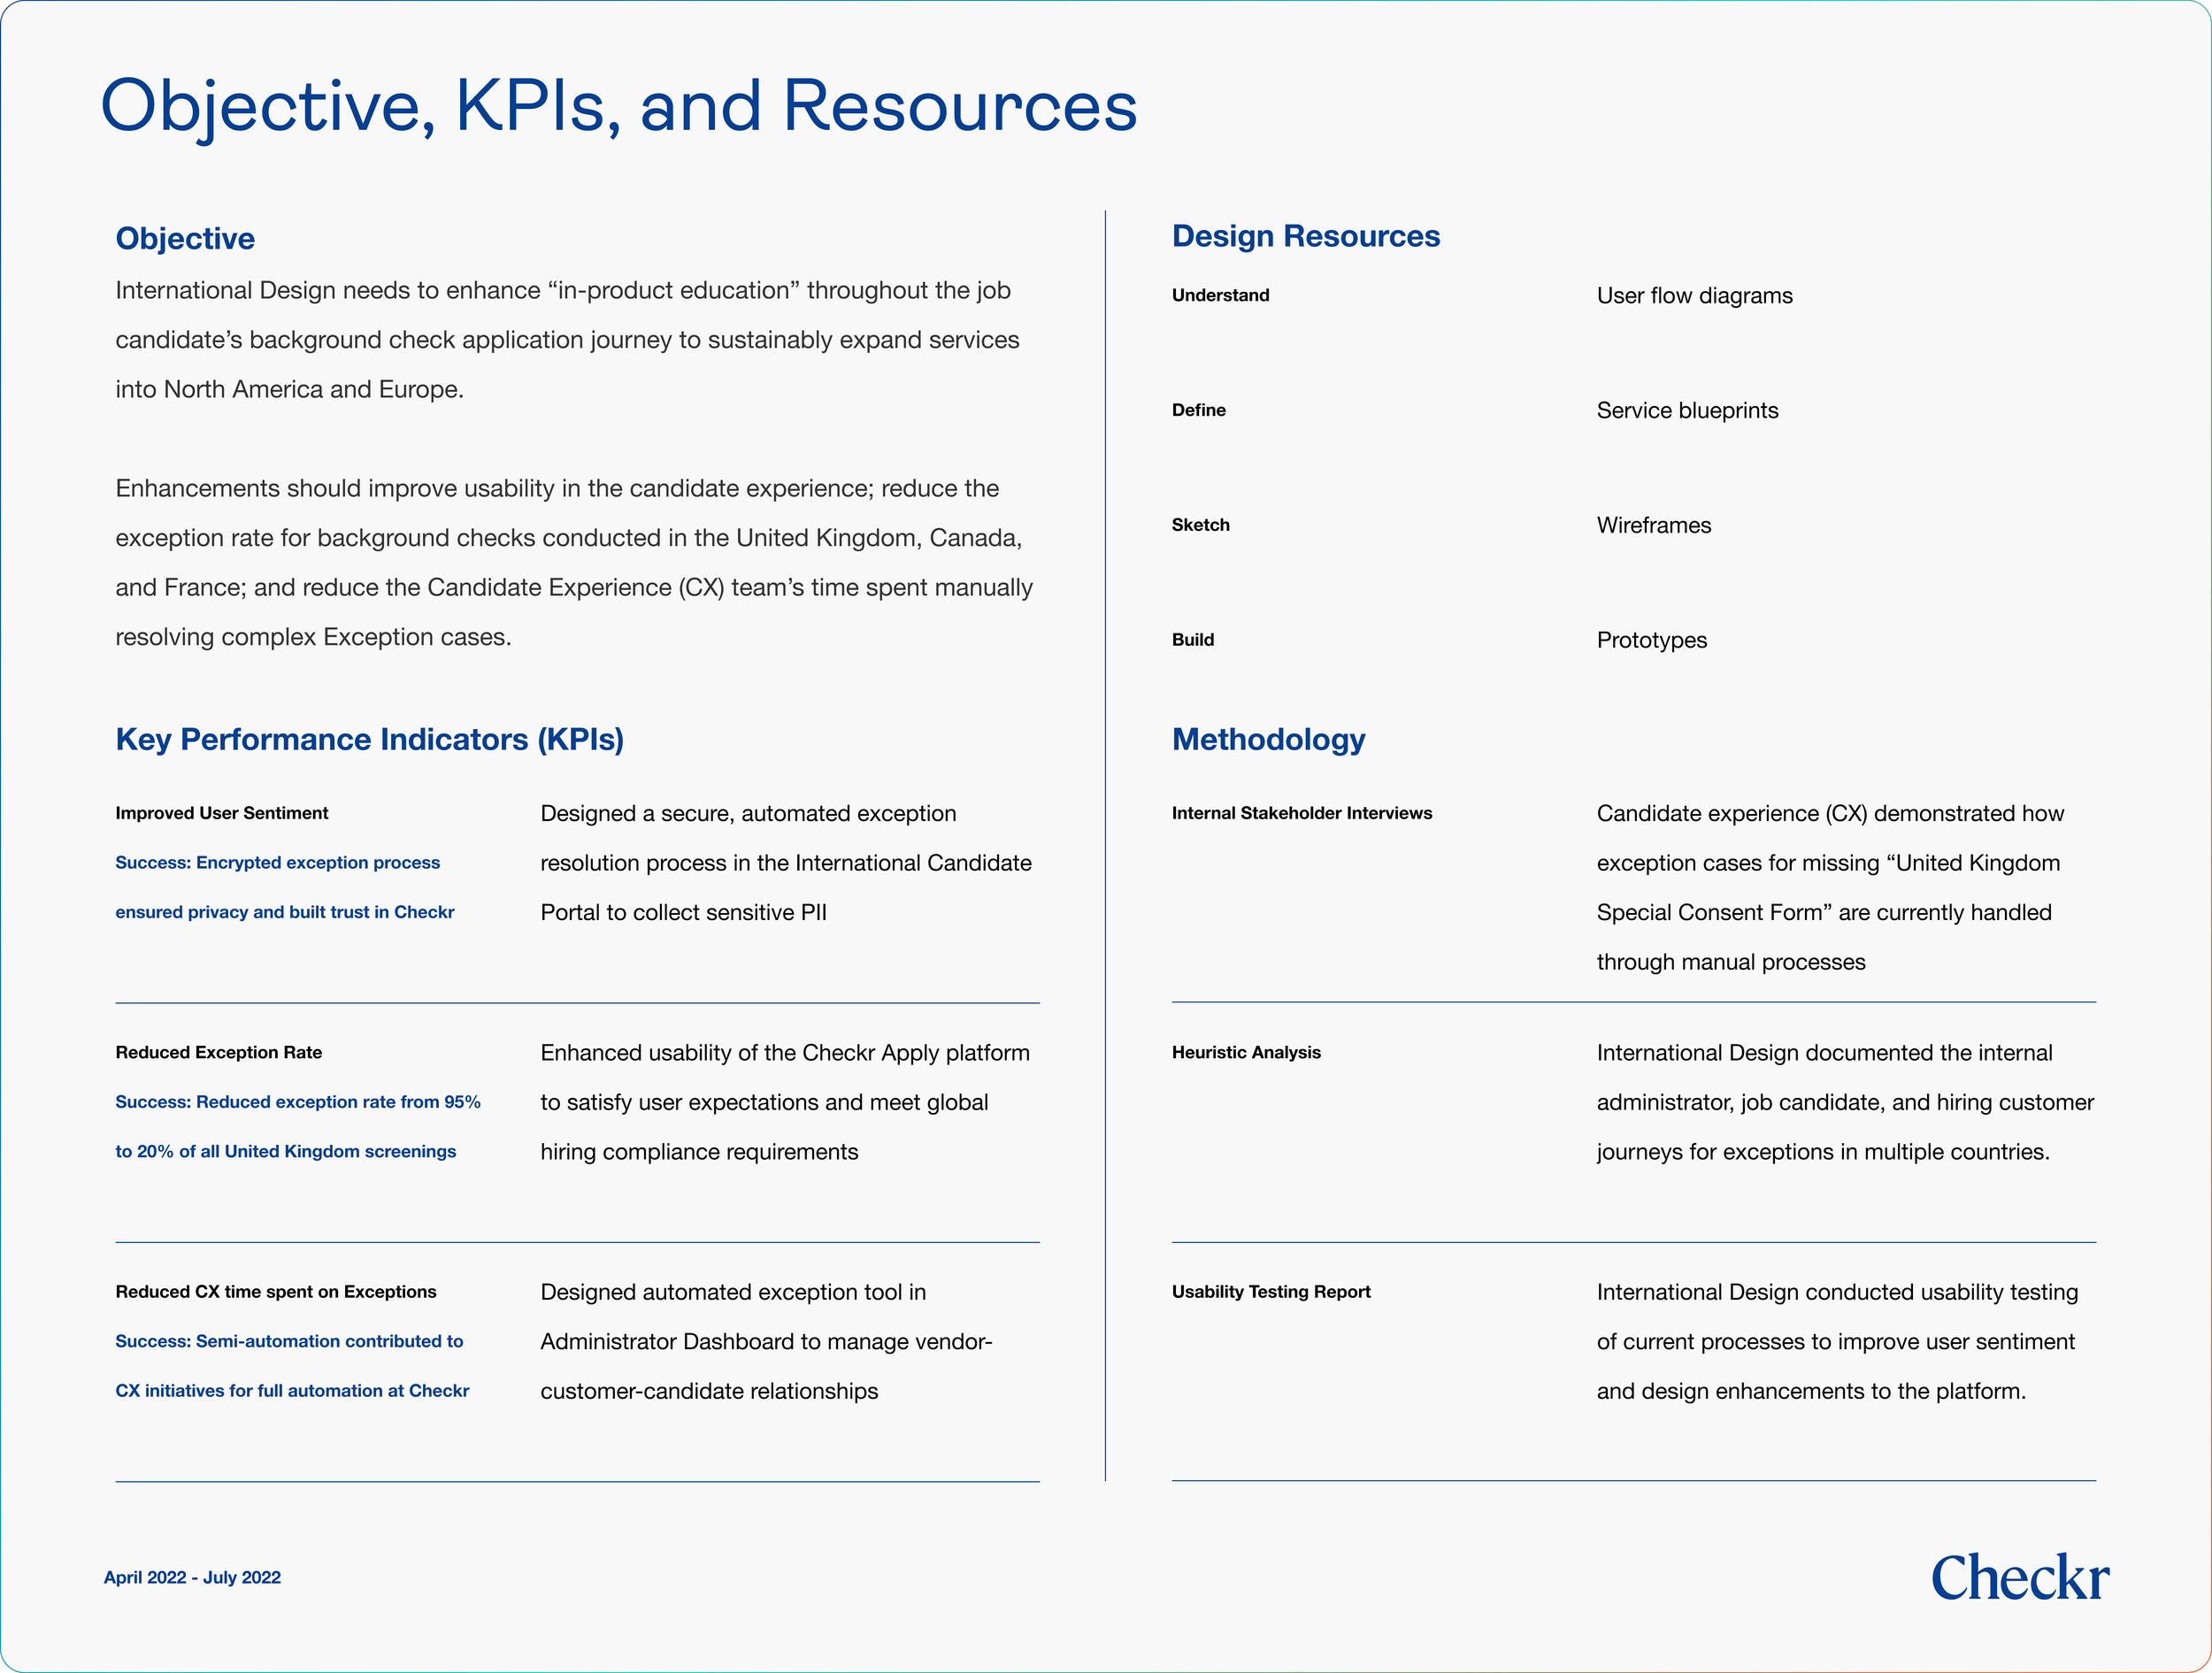This screenshot has height=1673, width=2212.
Task: Select the Methodology heading
Action: pyautogui.click(x=1268, y=739)
